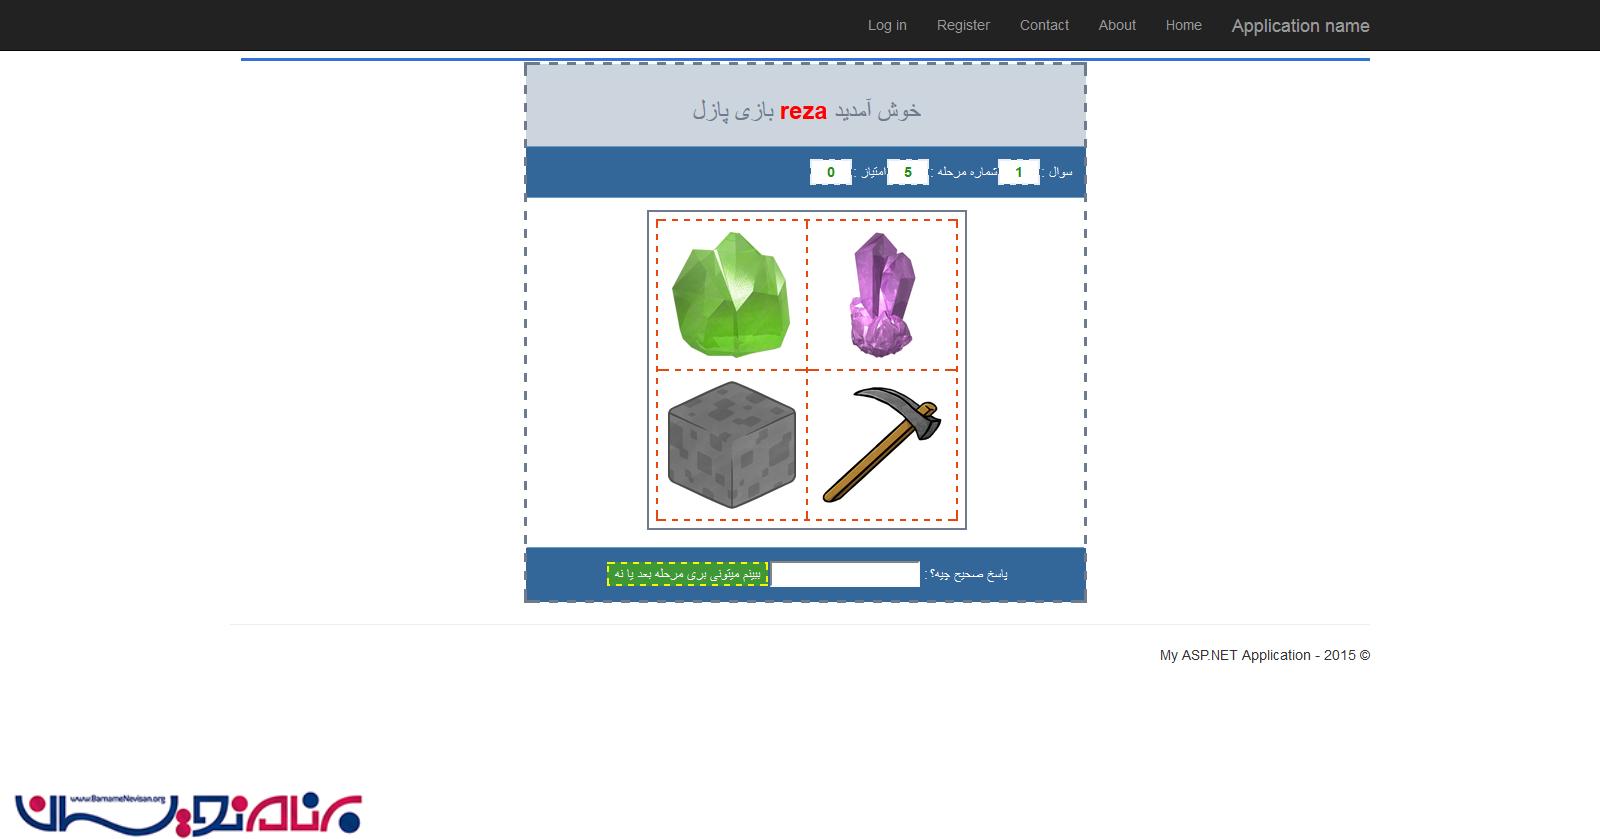Image resolution: width=1600 pixels, height=839 pixels.
Task: Focus the answer text input field
Action: tap(845, 574)
